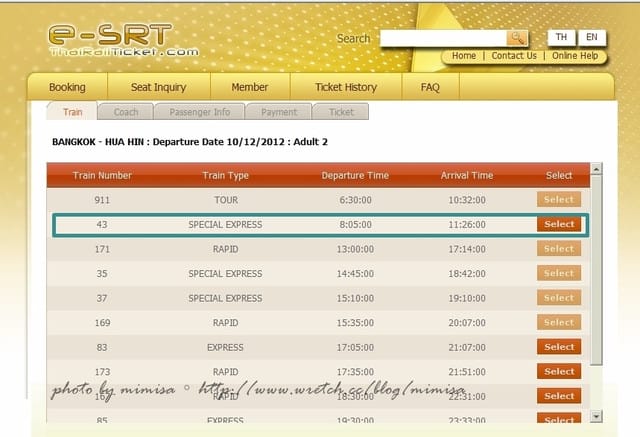Click arrival time 21:07:00
This screenshot has width=640, height=437.
click(467, 347)
